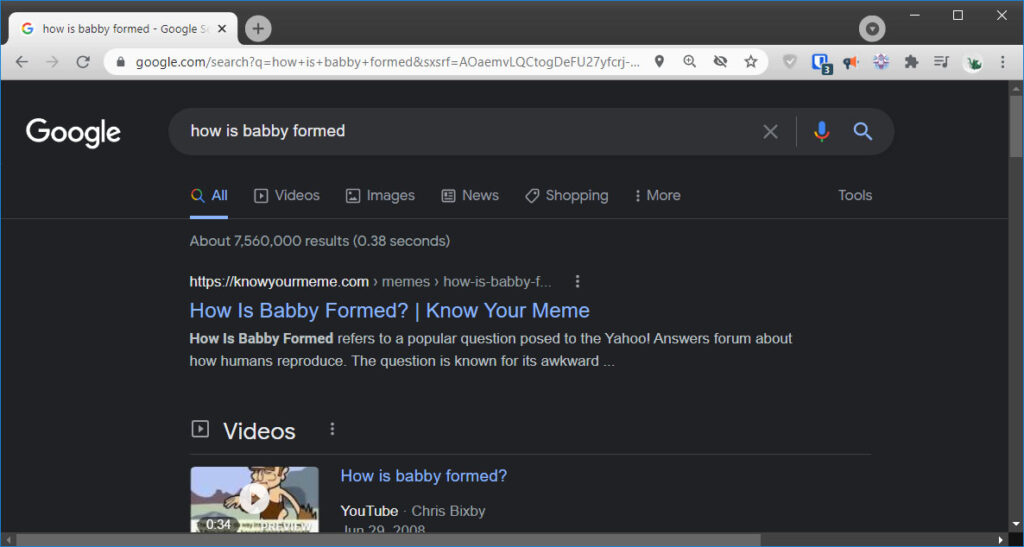Play the How is babby formed video thumbnail
The image size is (1024, 547).
pyautogui.click(x=254, y=498)
